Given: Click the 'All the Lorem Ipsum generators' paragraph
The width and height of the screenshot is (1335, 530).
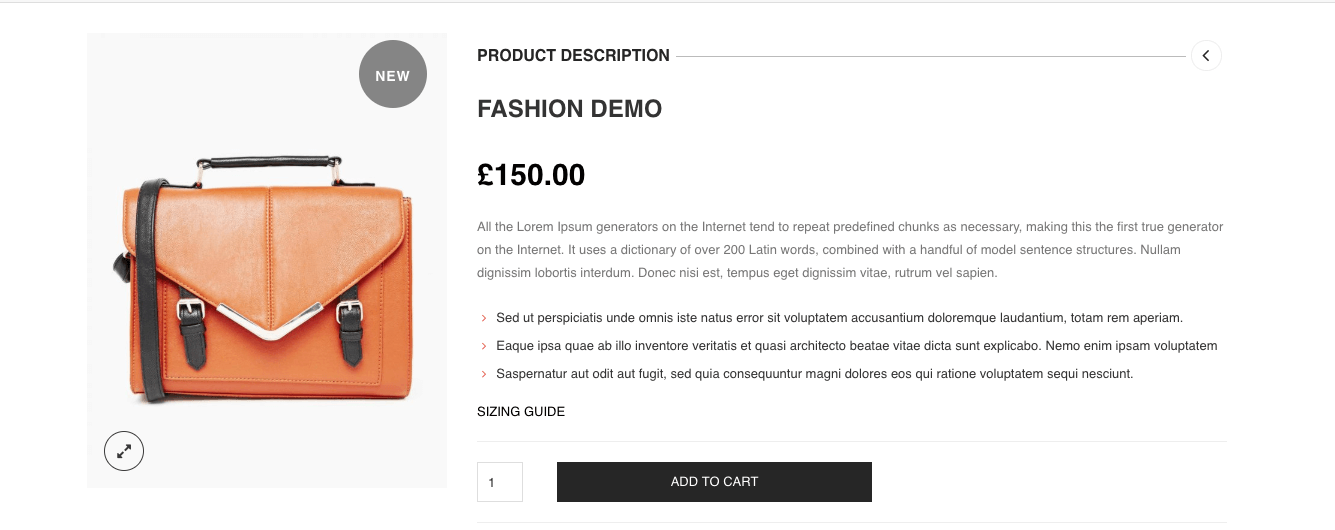Looking at the screenshot, I should click(851, 250).
